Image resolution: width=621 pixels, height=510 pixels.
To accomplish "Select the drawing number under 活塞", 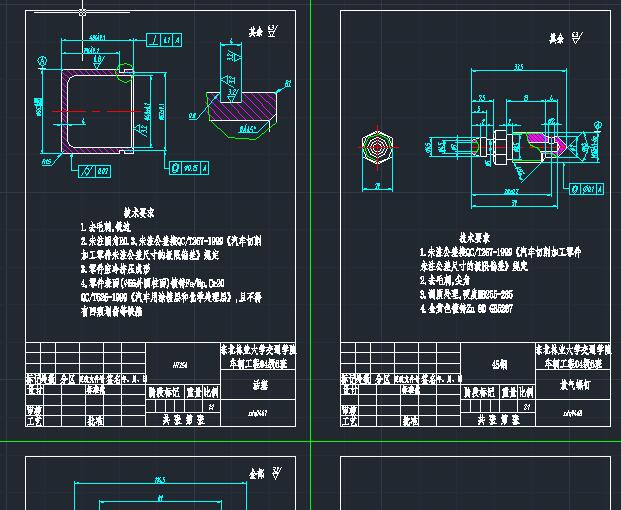I will [258, 413].
